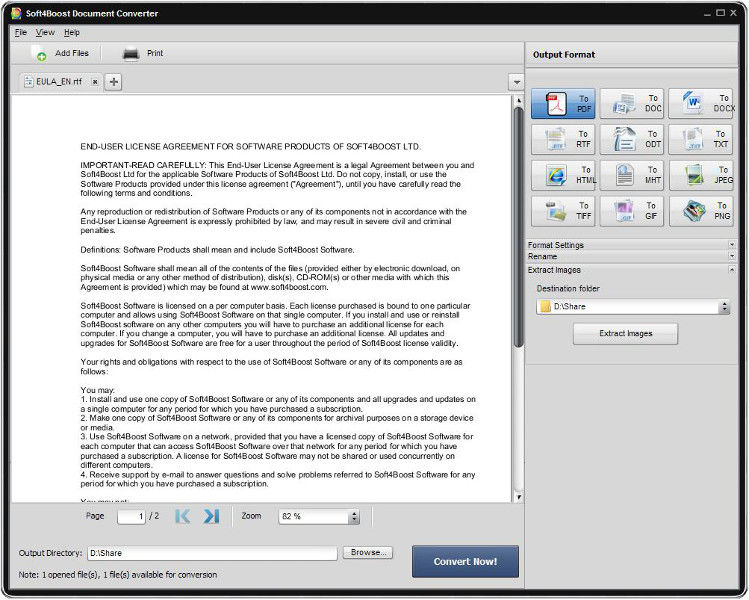Choose the To DOCX format icon

[x=701, y=104]
